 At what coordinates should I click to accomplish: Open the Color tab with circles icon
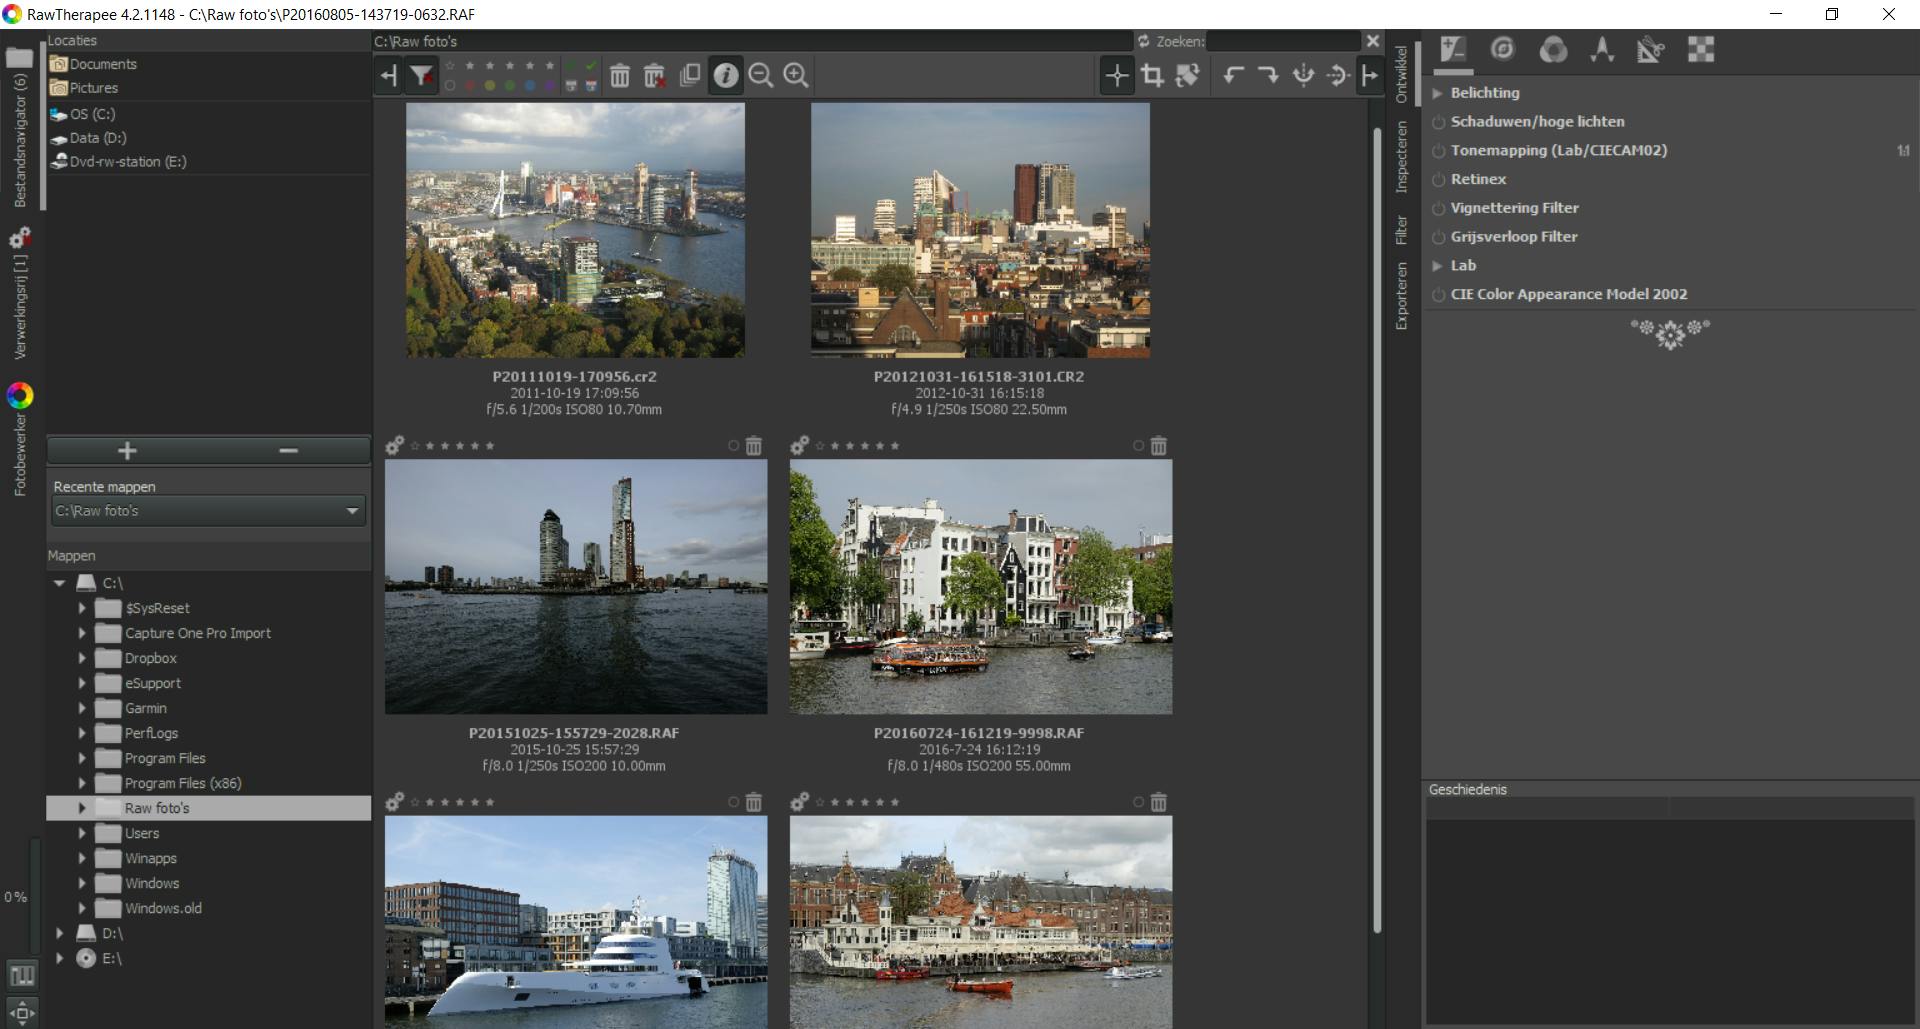point(1553,50)
